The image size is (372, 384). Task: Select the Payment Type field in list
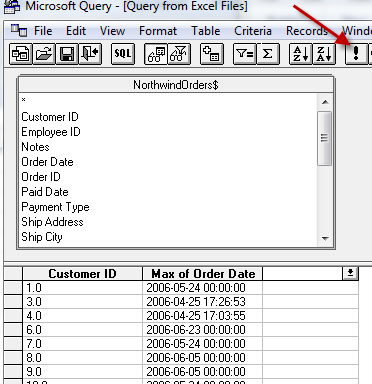click(55, 207)
